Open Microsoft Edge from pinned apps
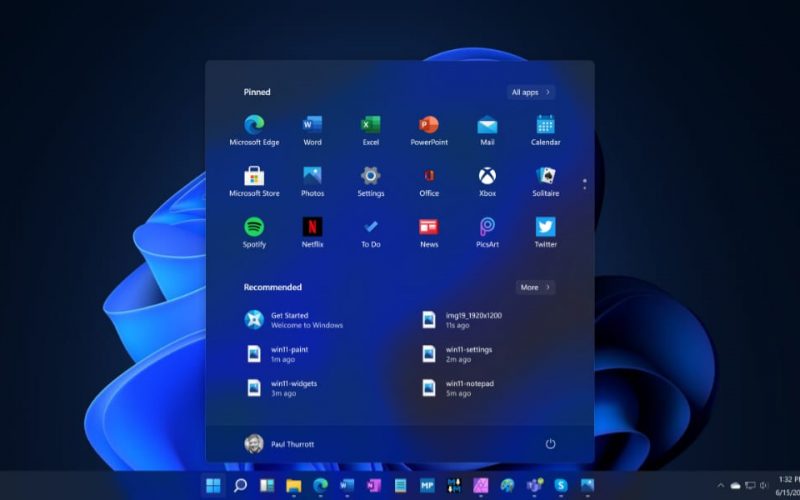The height and width of the screenshot is (500, 800). (254, 131)
